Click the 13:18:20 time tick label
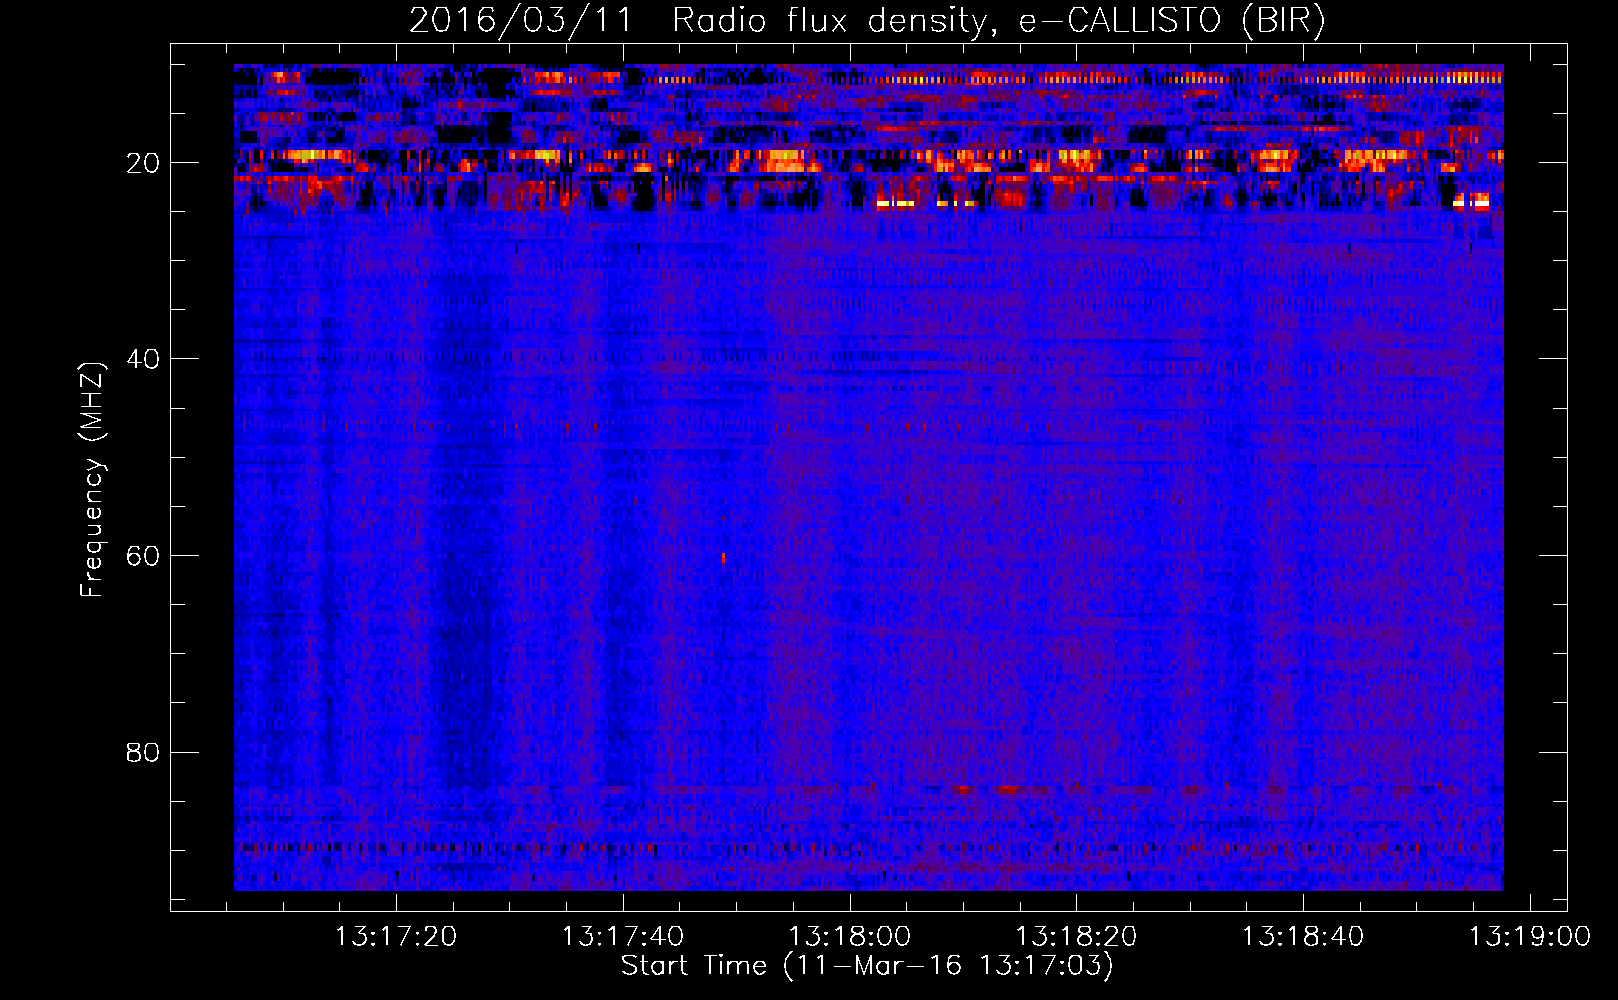The image size is (1618, 1000). pyautogui.click(x=1077, y=937)
